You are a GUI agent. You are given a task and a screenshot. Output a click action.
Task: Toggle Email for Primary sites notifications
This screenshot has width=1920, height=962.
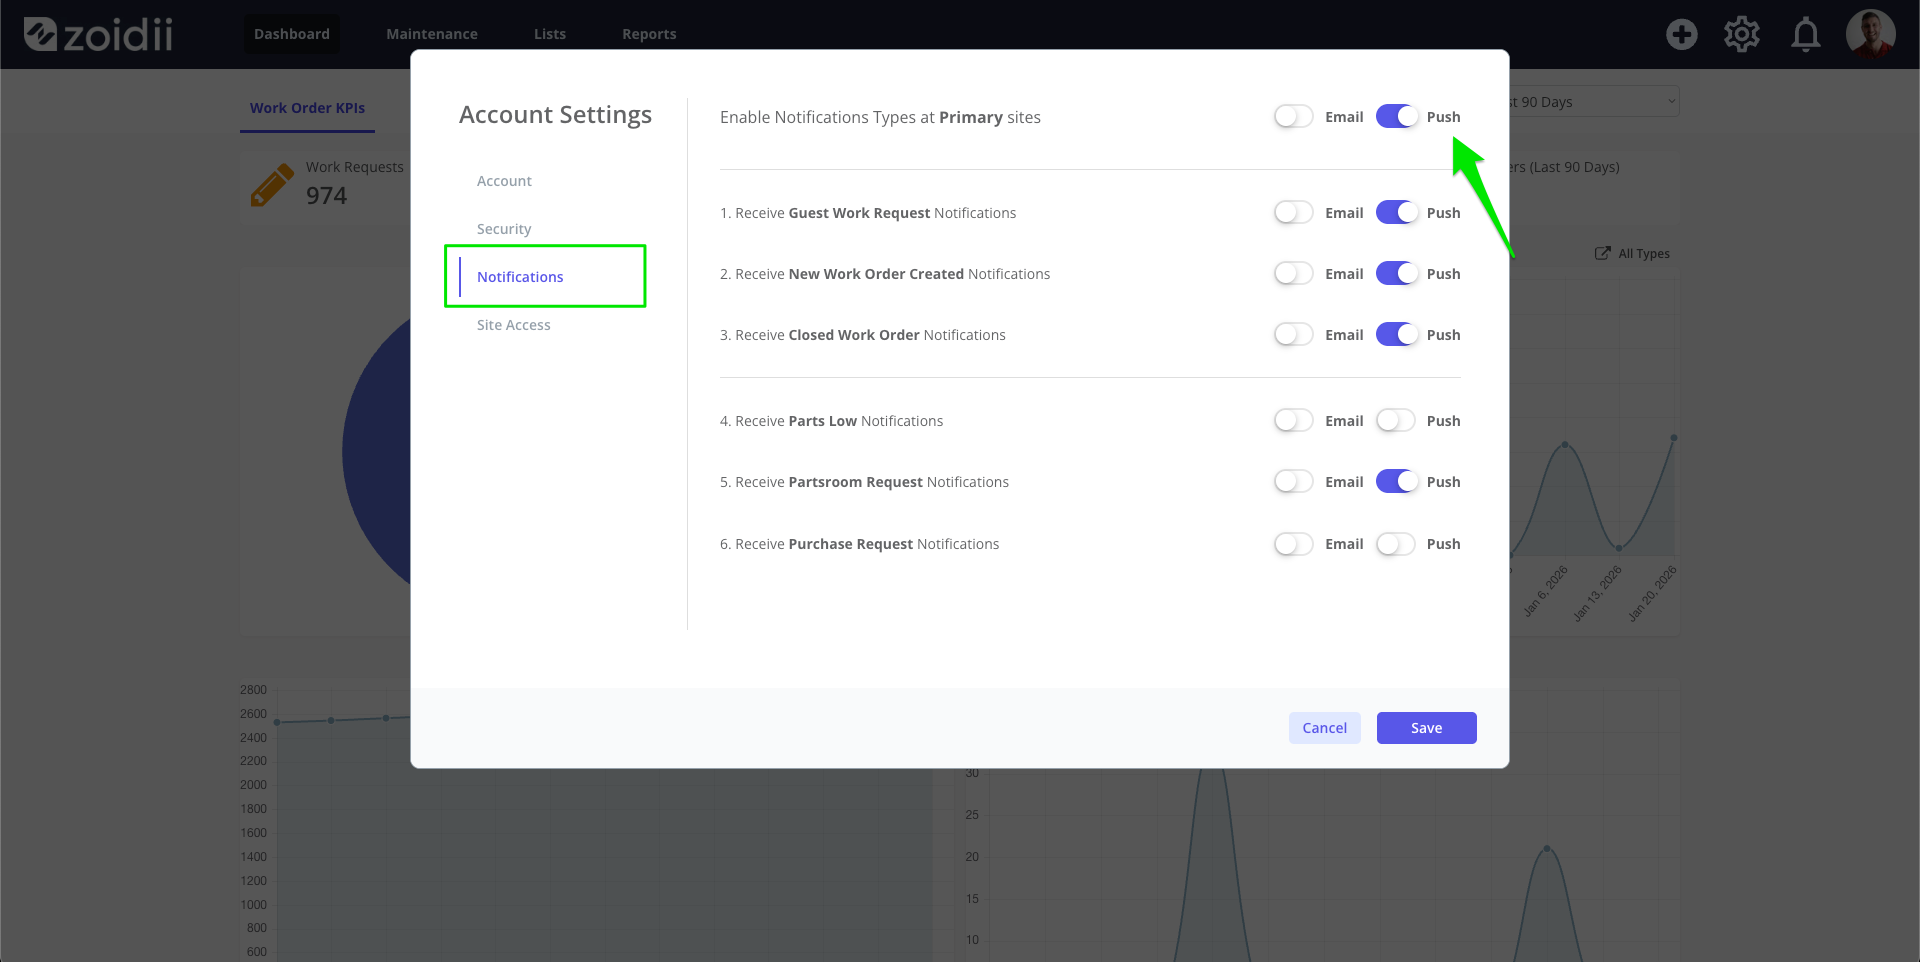tap(1294, 117)
